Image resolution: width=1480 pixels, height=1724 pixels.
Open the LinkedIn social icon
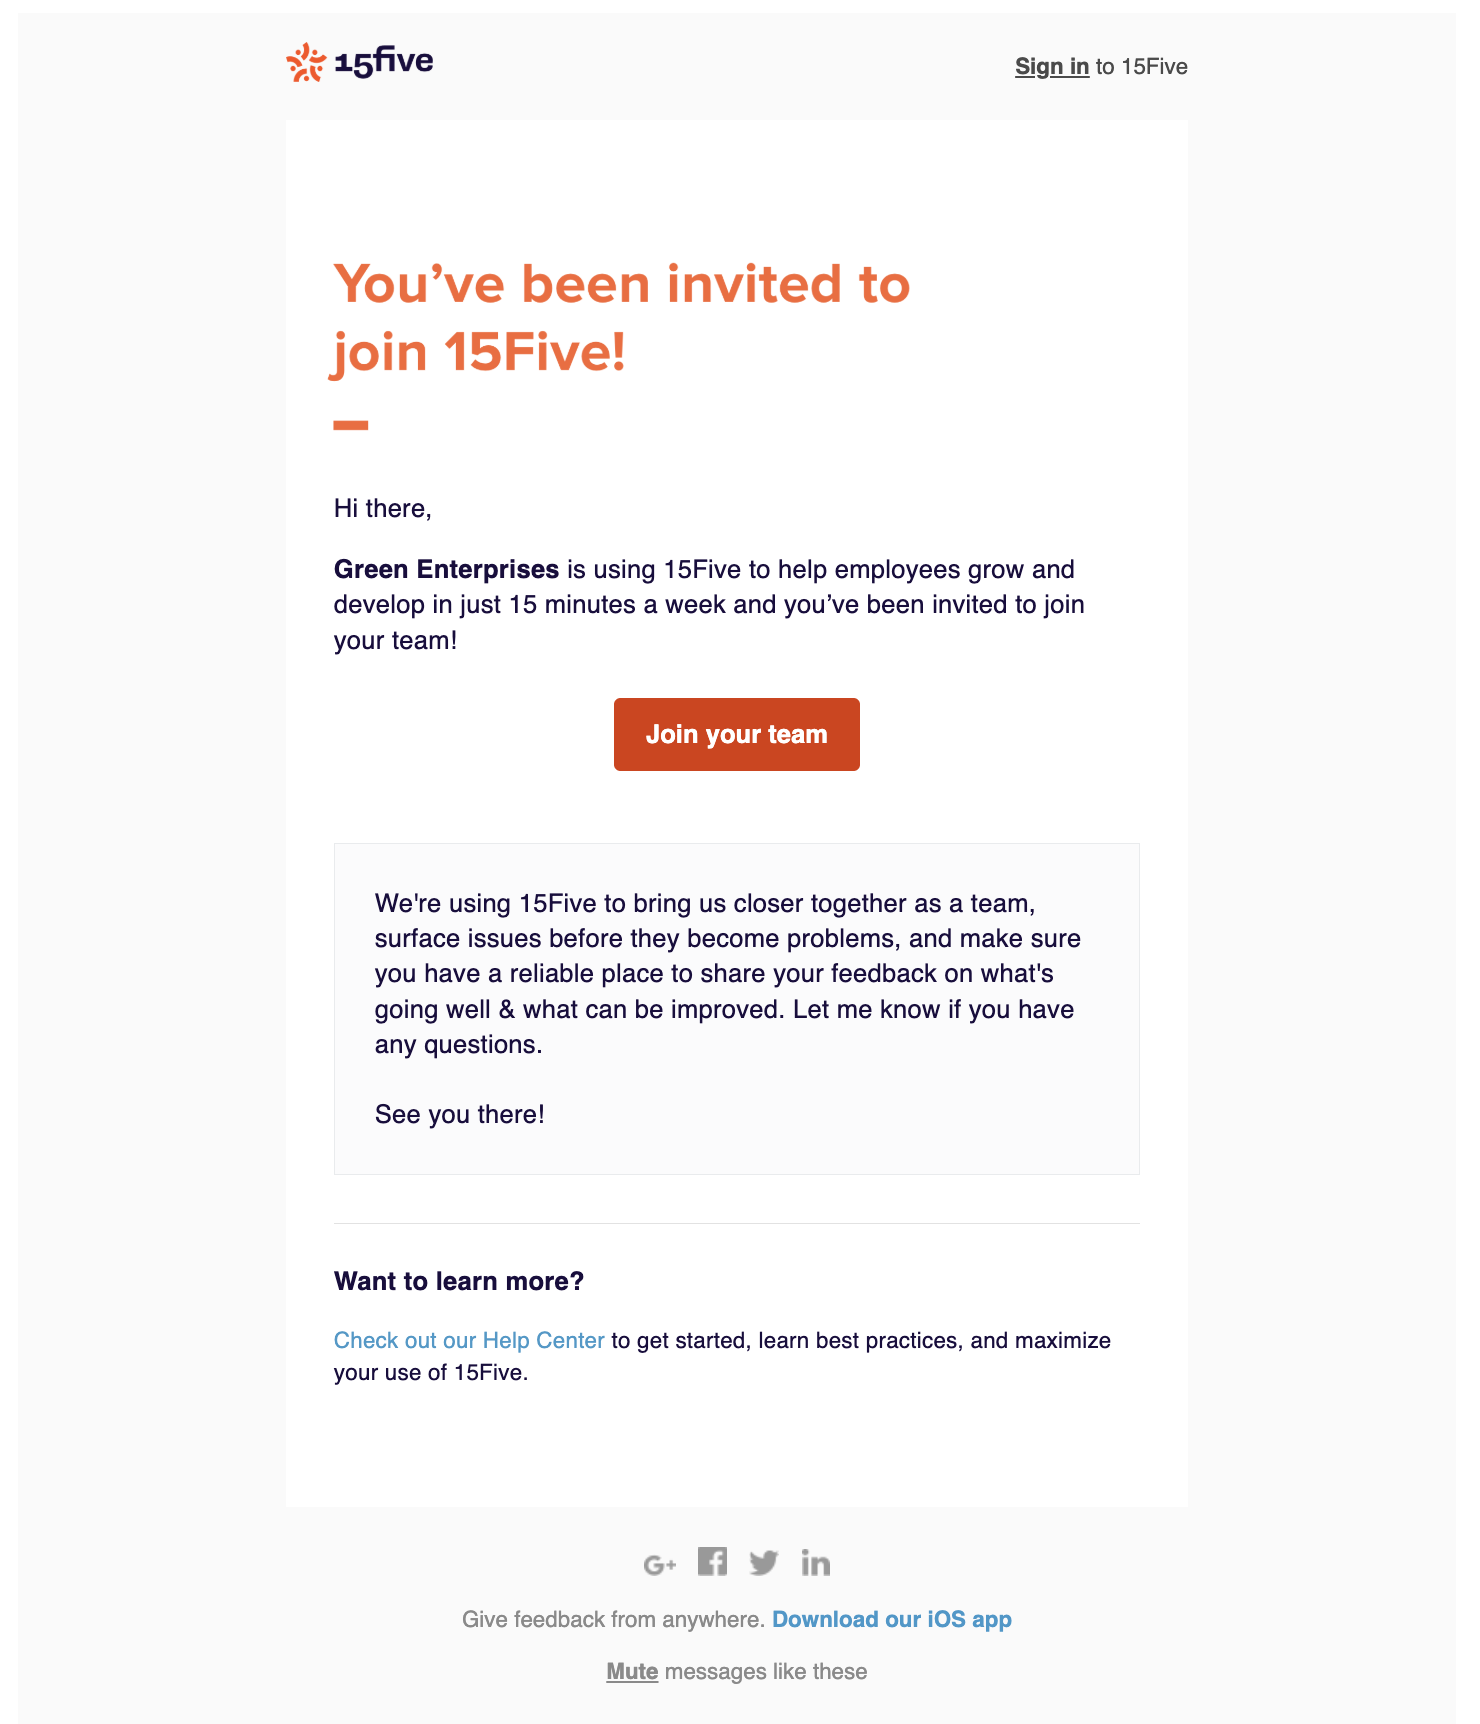point(816,1562)
